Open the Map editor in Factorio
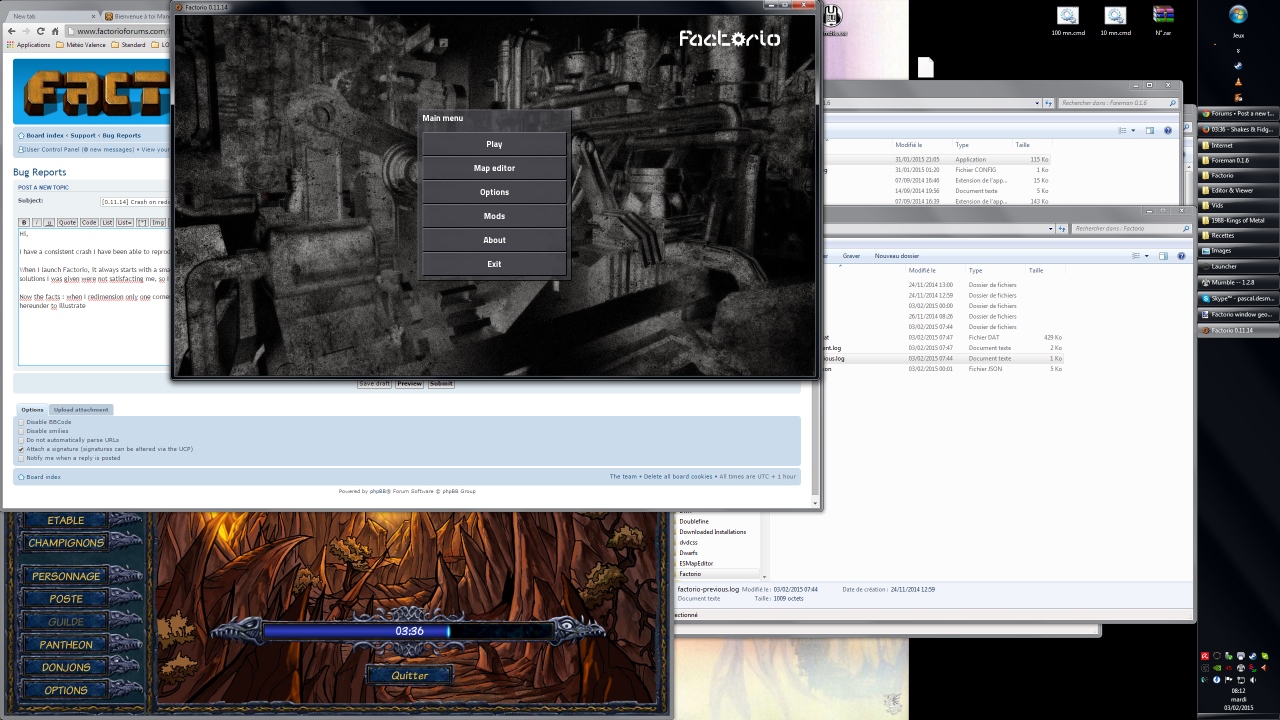 click(x=494, y=168)
